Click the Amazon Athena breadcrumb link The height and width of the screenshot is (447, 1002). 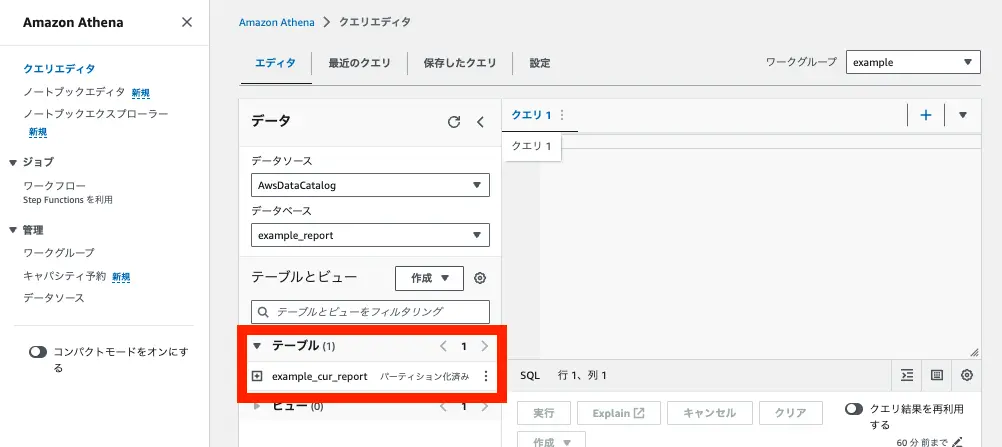pos(277,22)
